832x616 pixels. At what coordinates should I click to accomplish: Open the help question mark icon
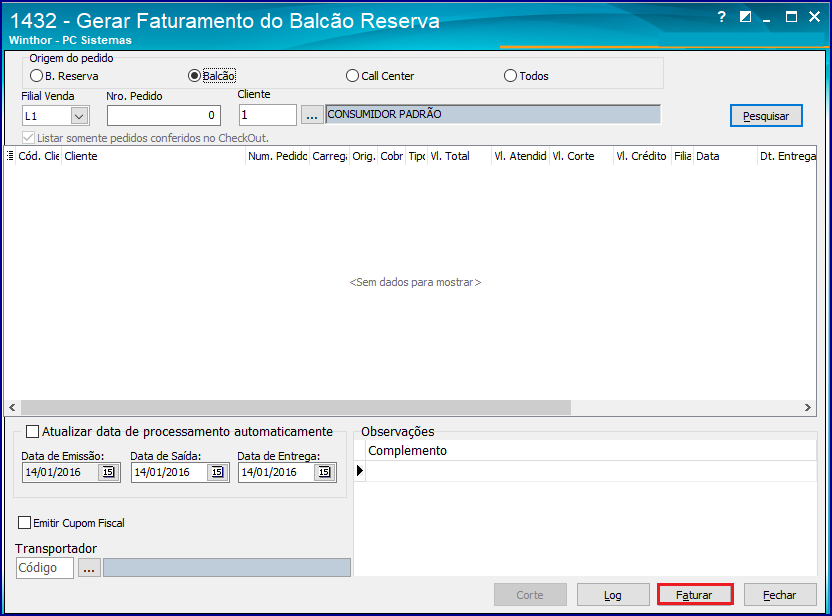click(721, 17)
